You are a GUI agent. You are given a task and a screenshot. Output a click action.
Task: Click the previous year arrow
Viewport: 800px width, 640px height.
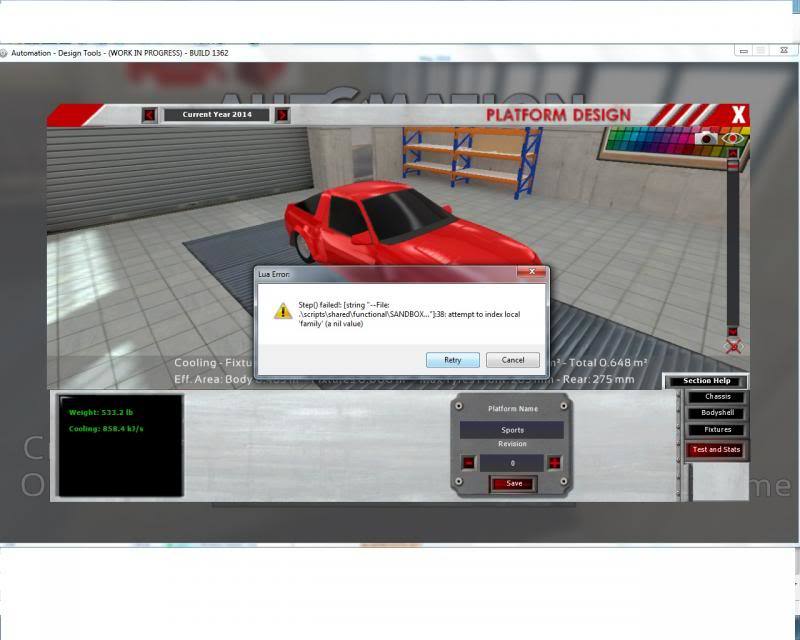149,115
